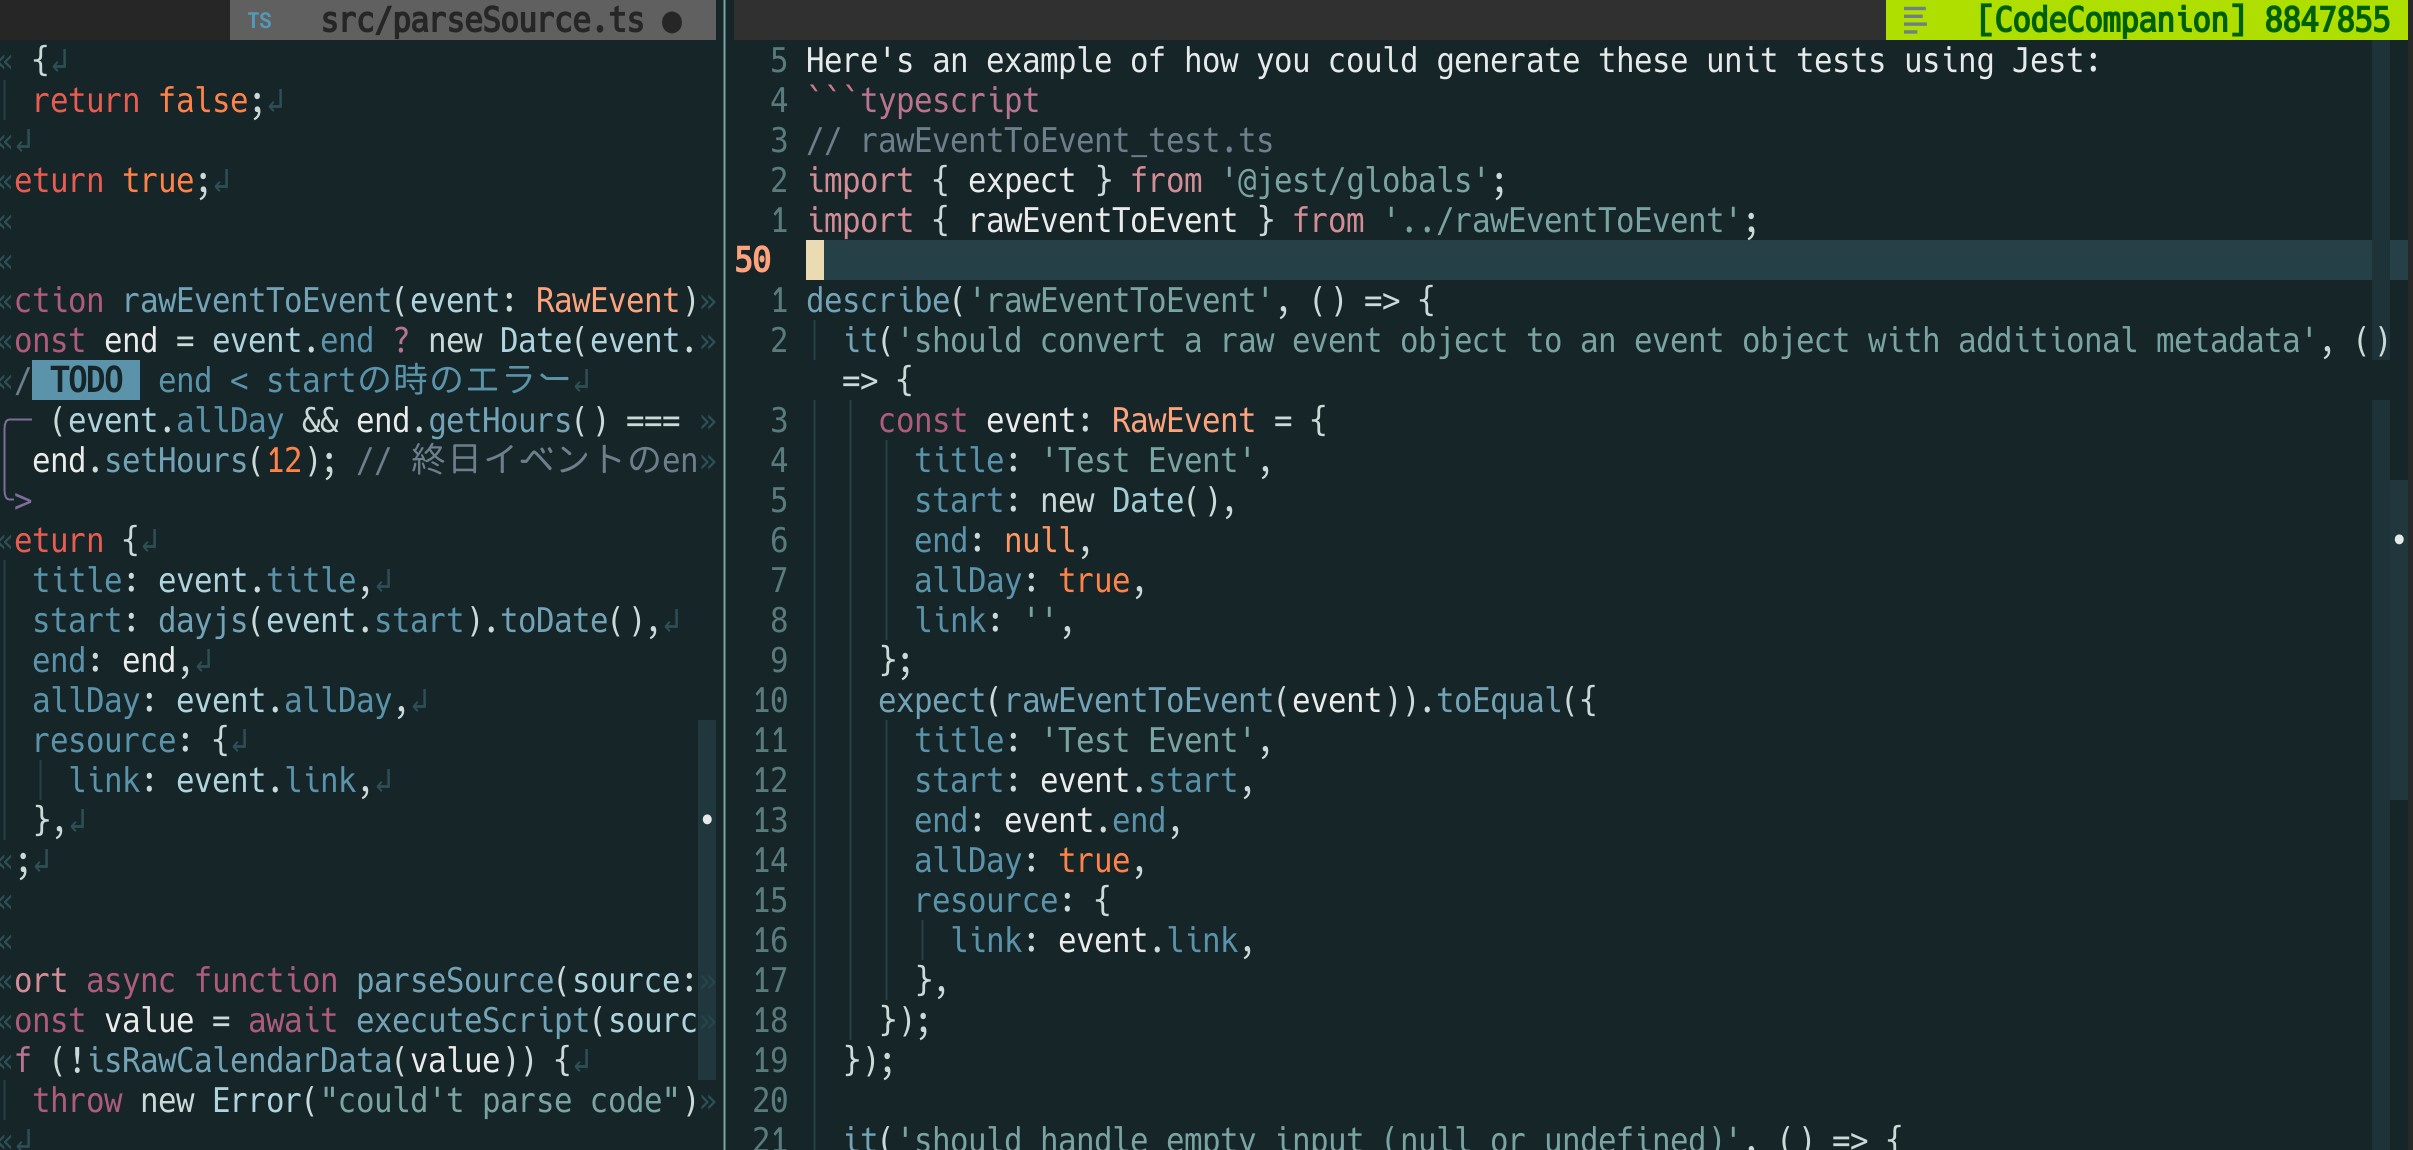Screen dimensions: 2413x1150
Task: Click the lines icon beside CodeCompanion label
Action: click(1914, 20)
